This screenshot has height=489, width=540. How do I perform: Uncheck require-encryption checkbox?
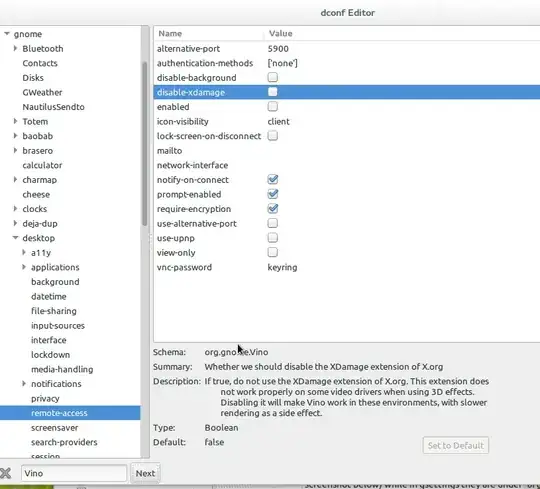coord(272,209)
